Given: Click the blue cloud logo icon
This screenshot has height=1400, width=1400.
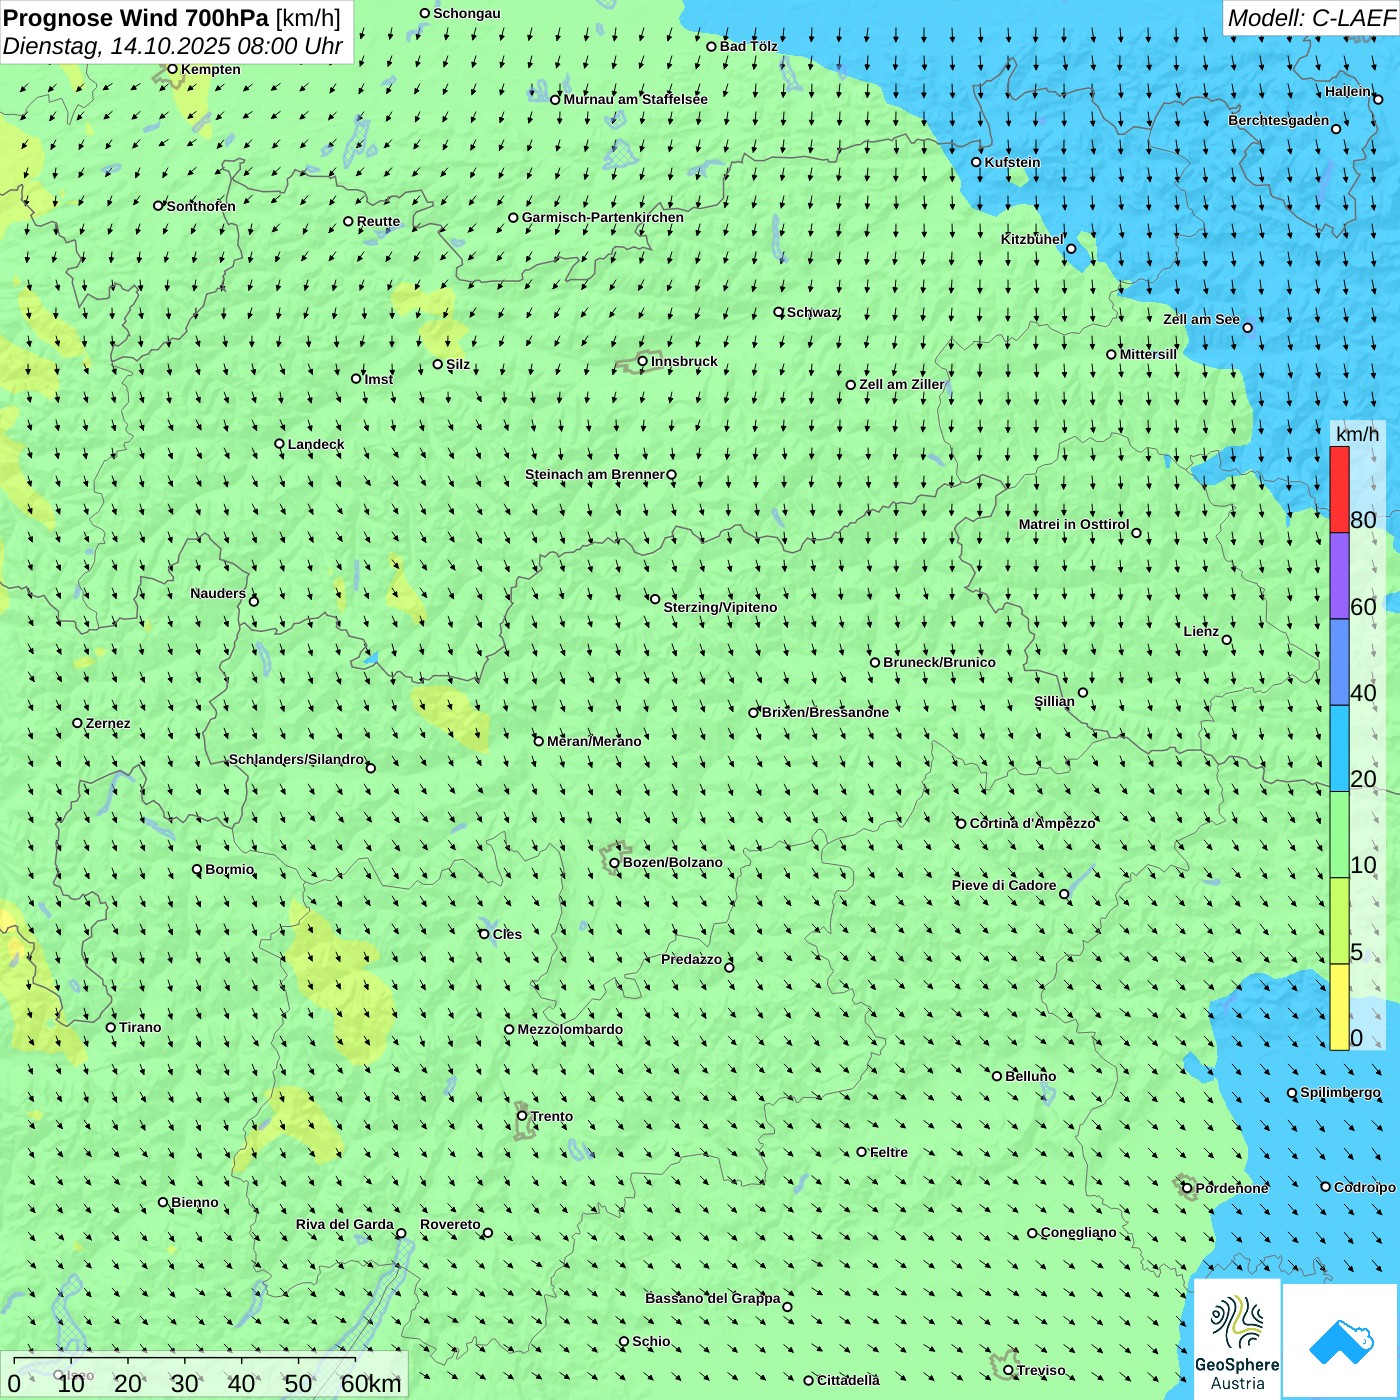Looking at the screenshot, I should [x=1340, y=1341].
